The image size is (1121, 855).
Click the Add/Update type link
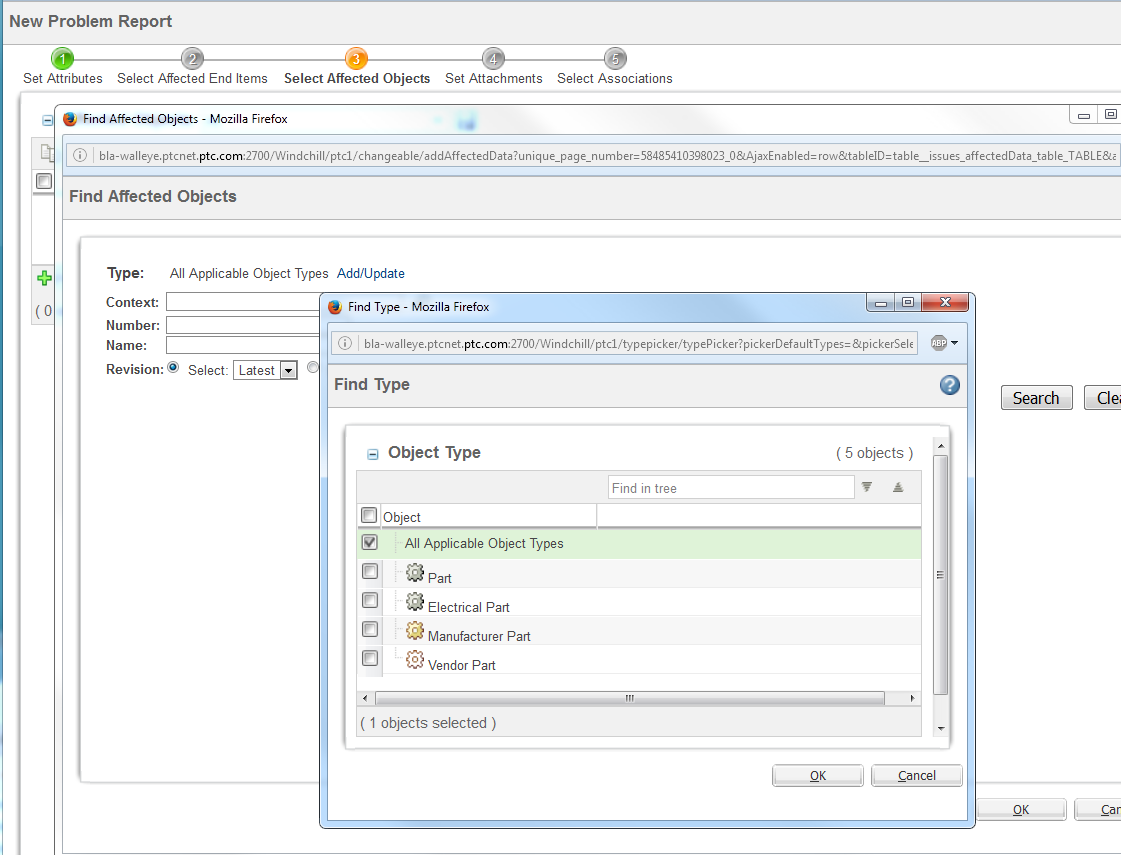pyautogui.click(x=370, y=273)
